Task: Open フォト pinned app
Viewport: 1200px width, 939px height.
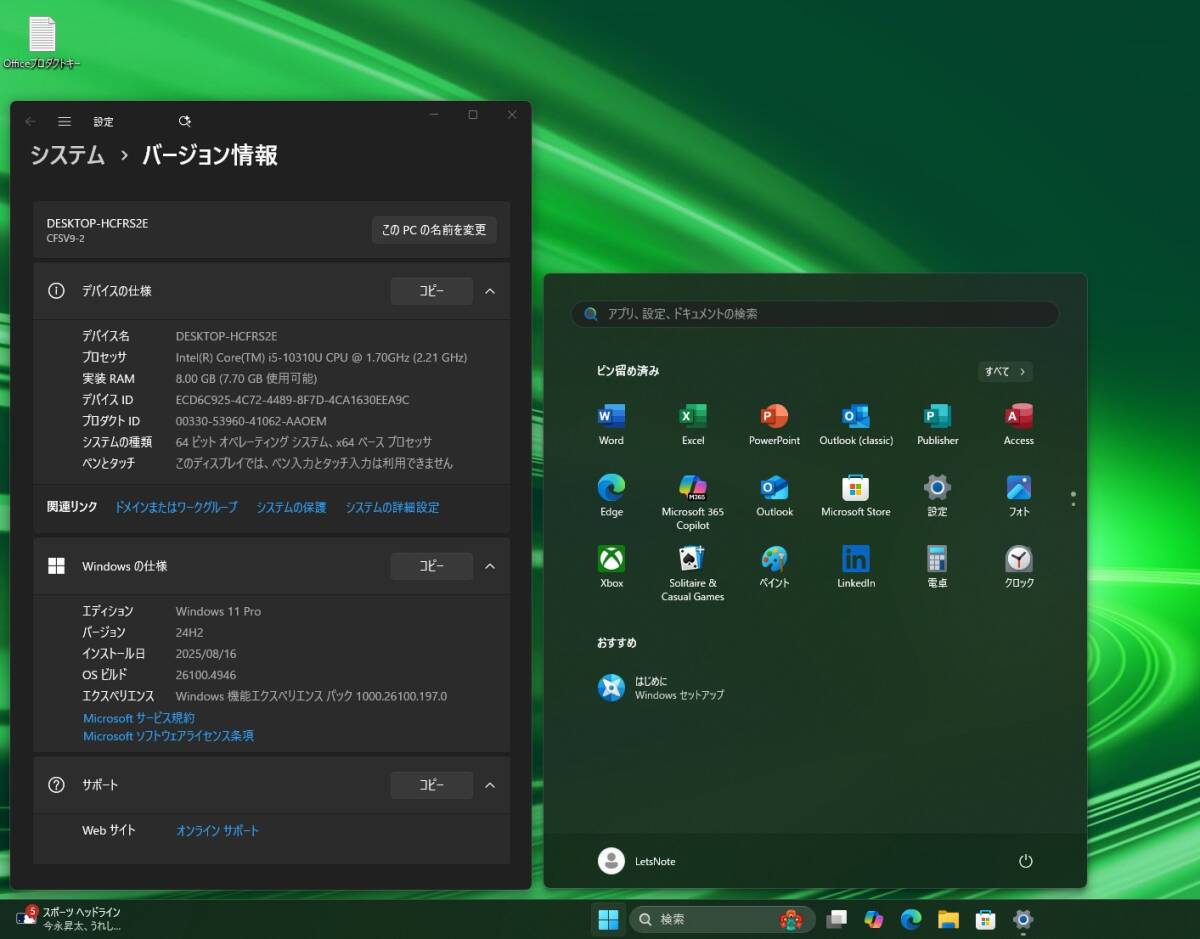Action: tap(1019, 496)
